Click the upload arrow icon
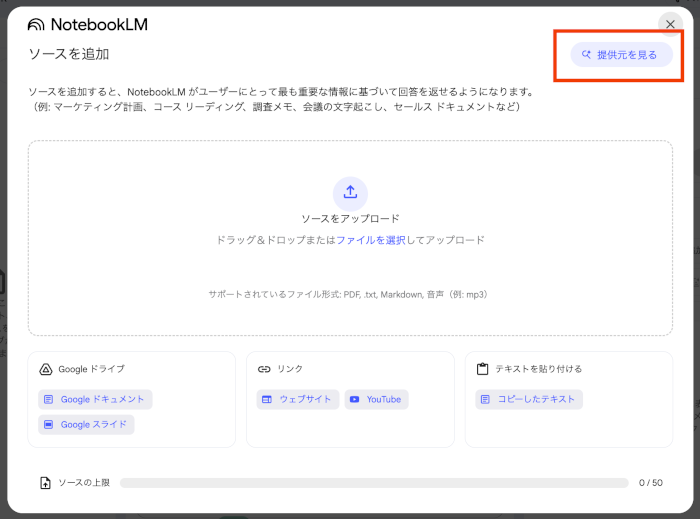700x519 pixels. coord(350,193)
